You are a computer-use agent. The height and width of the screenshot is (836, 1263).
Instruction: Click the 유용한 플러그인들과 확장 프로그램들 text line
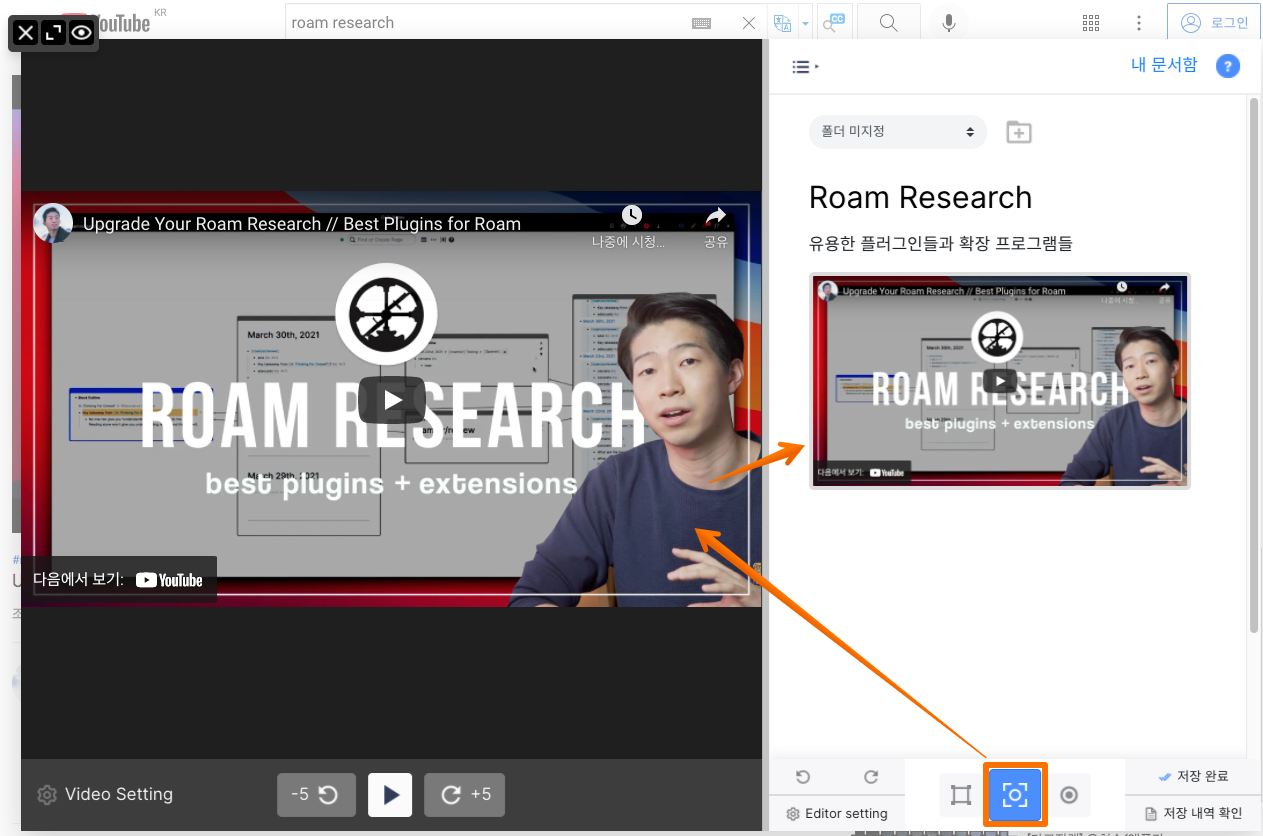click(x=940, y=243)
